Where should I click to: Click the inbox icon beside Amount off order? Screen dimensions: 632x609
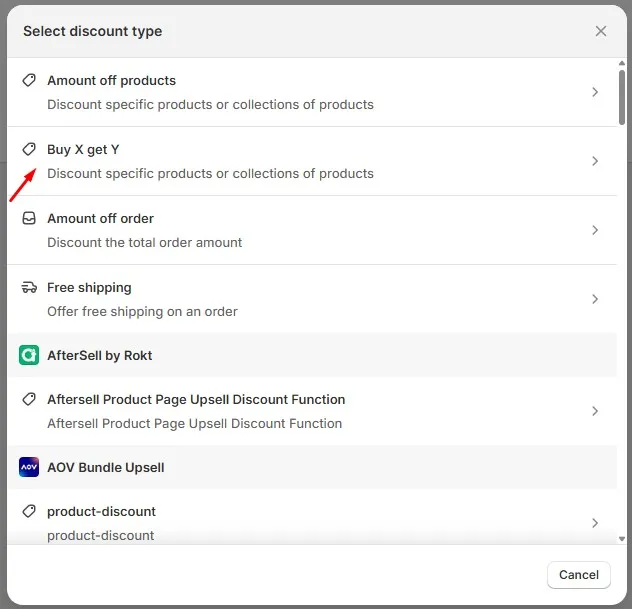tap(29, 218)
